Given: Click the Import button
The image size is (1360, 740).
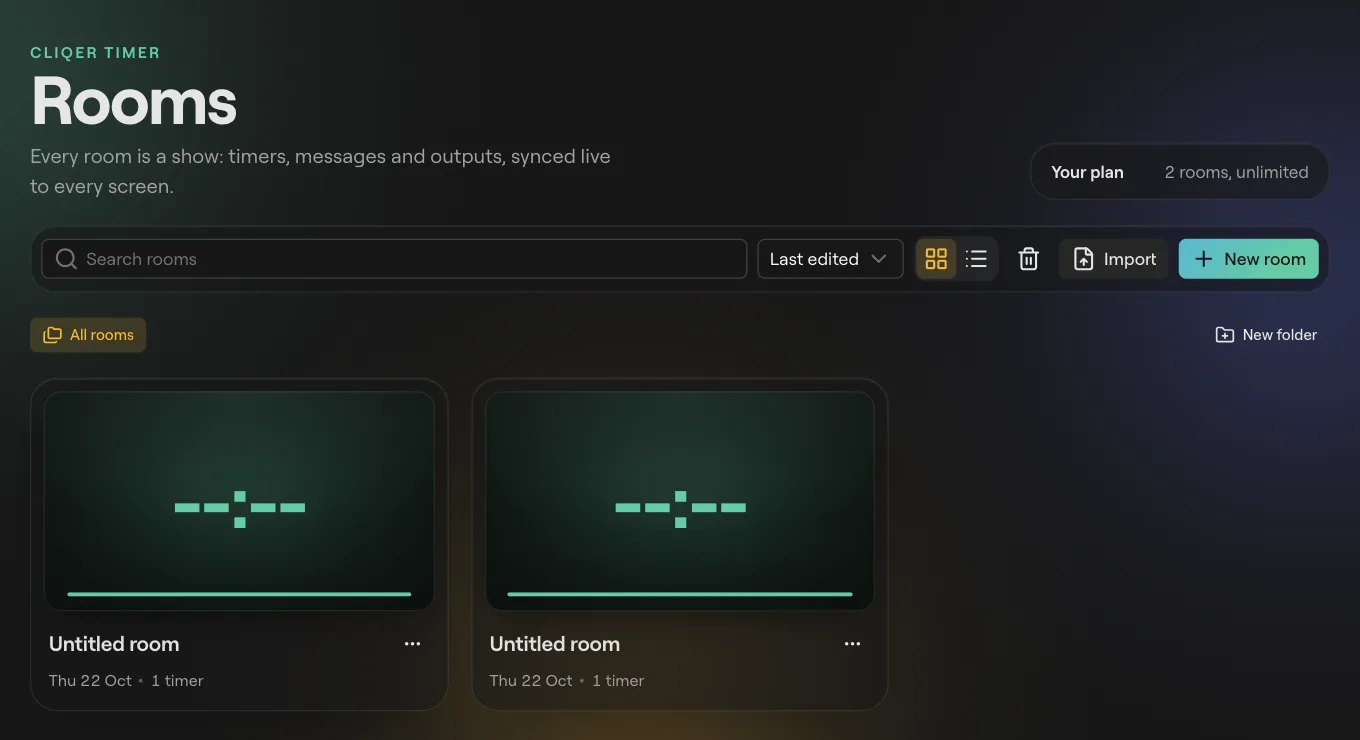Looking at the screenshot, I should [x=1114, y=259].
